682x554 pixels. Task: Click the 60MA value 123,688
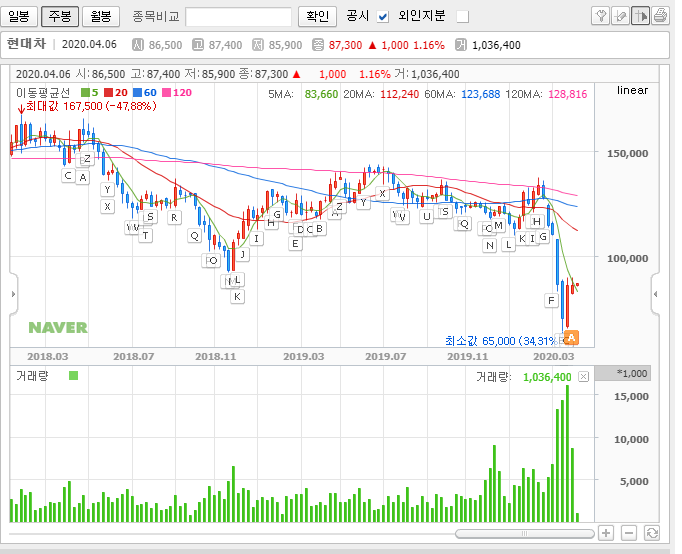pyautogui.click(x=481, y=94)
